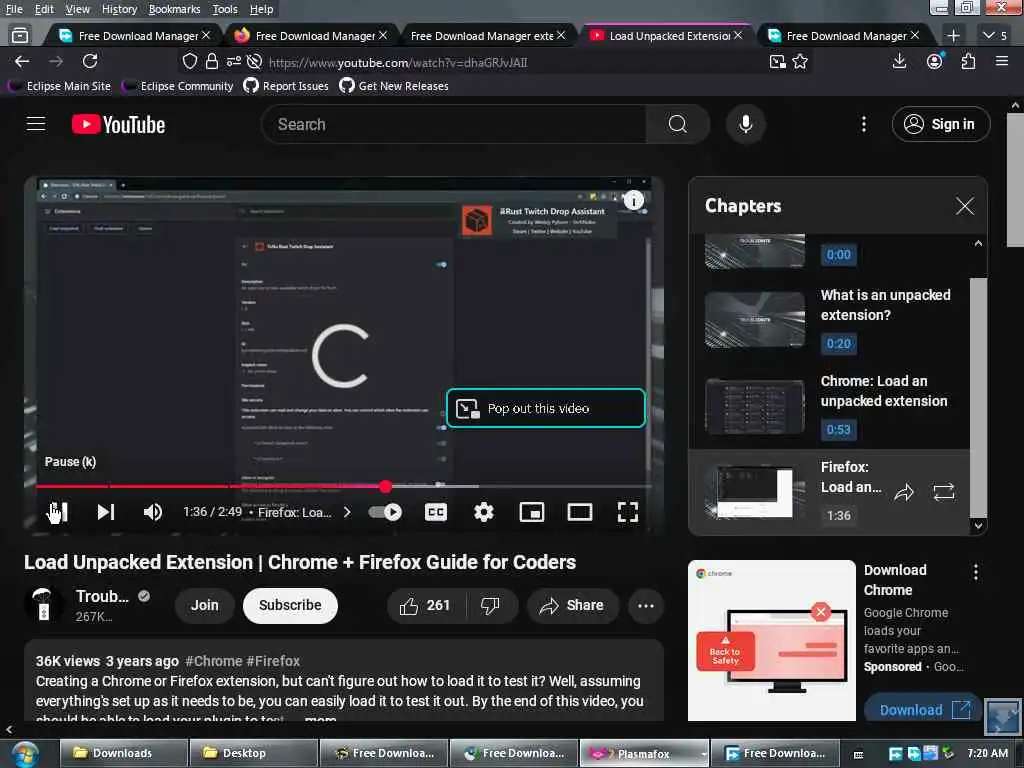The width and height of the screenshot is (1024, 768).
Task: Click the YouTube Search input field
Action: (x=454, y=124)
